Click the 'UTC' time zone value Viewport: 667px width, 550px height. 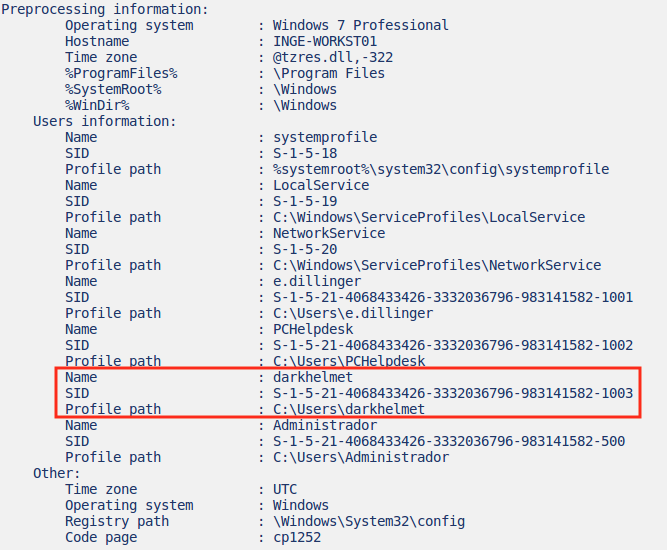[285, 489]
